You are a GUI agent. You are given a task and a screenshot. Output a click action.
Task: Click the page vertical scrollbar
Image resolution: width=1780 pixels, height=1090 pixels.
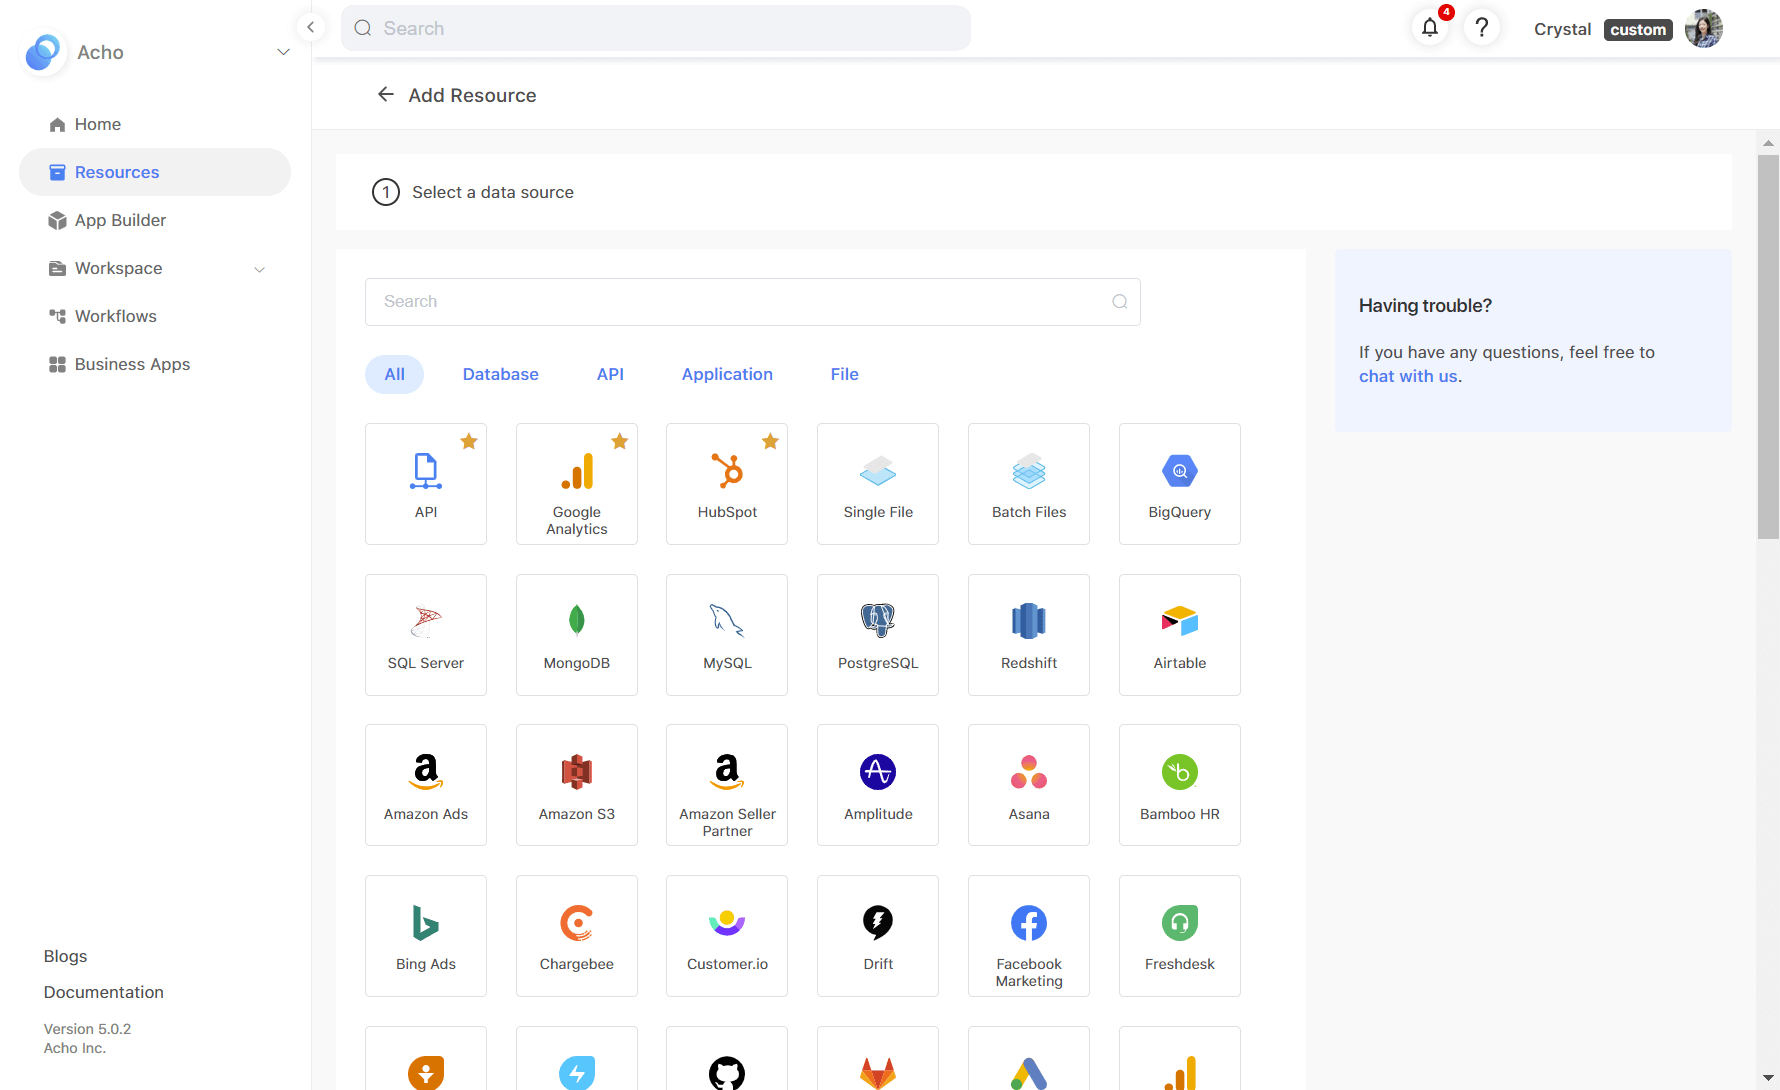click(x=1768, y=347)
